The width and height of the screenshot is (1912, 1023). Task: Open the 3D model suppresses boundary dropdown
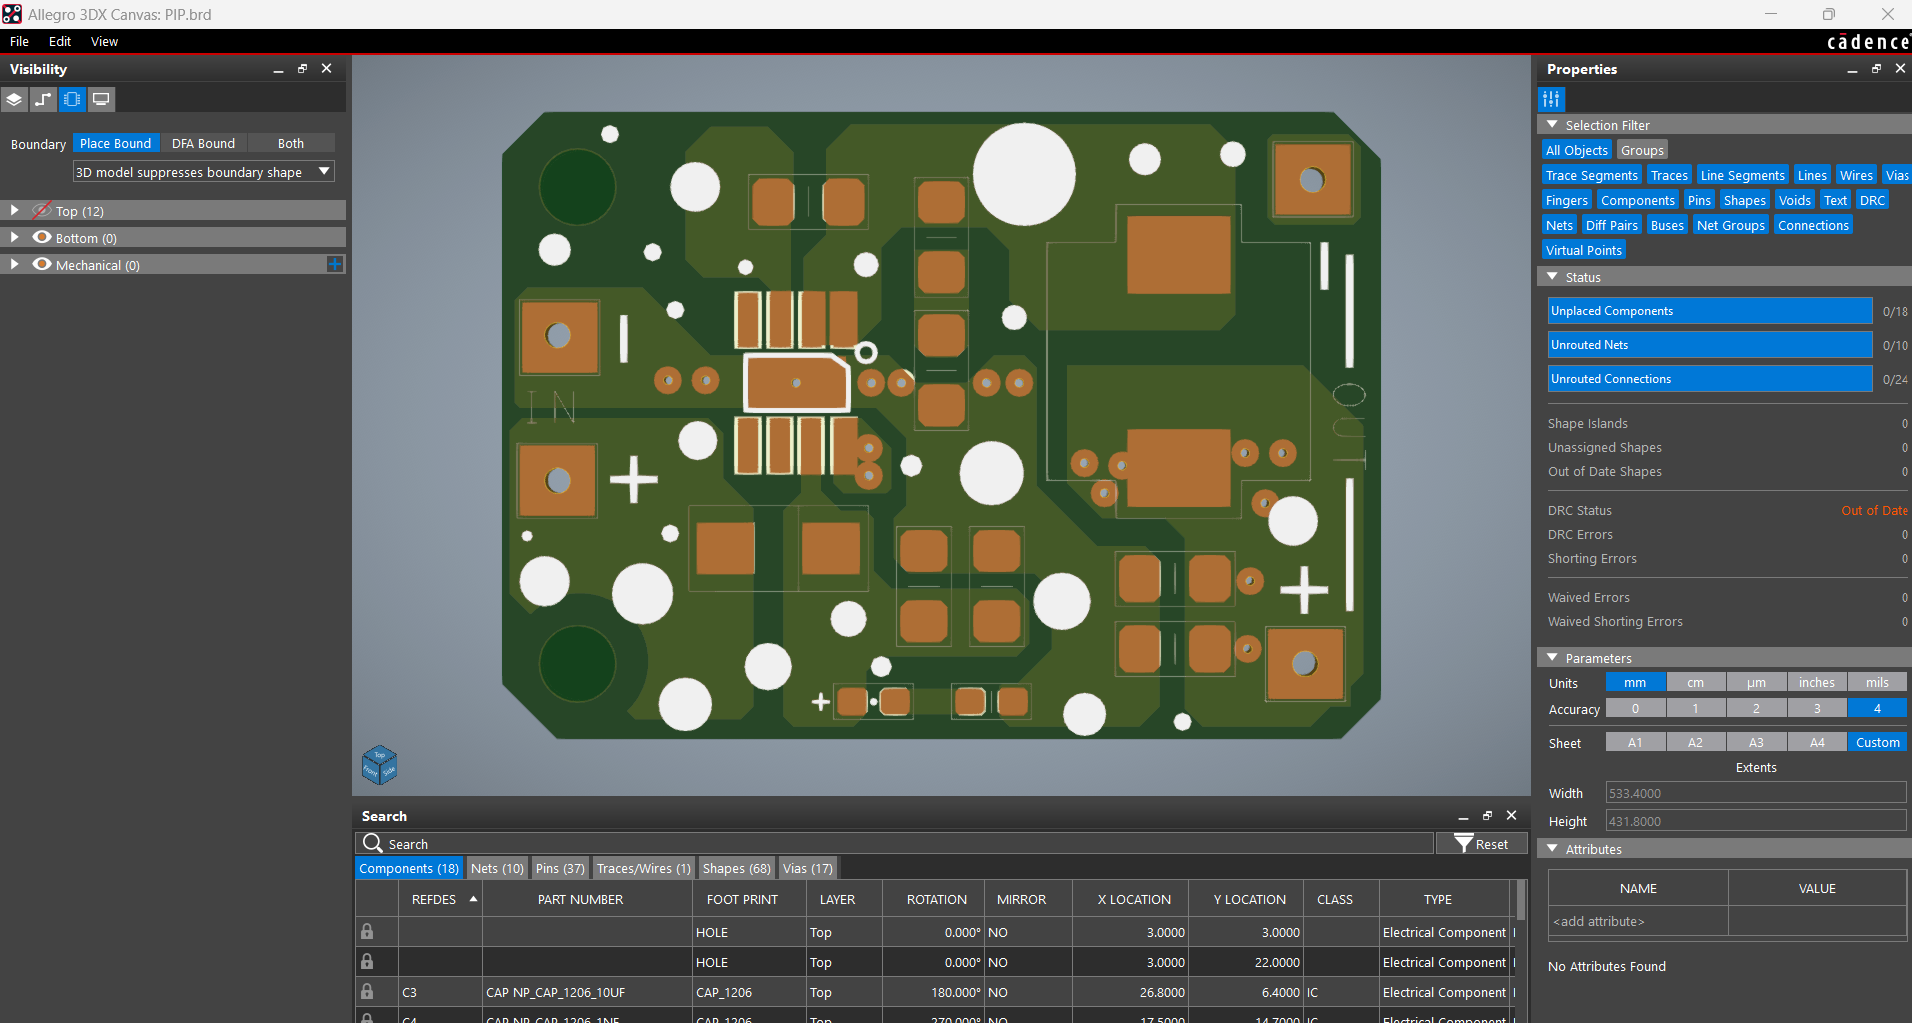coord(203,172)
